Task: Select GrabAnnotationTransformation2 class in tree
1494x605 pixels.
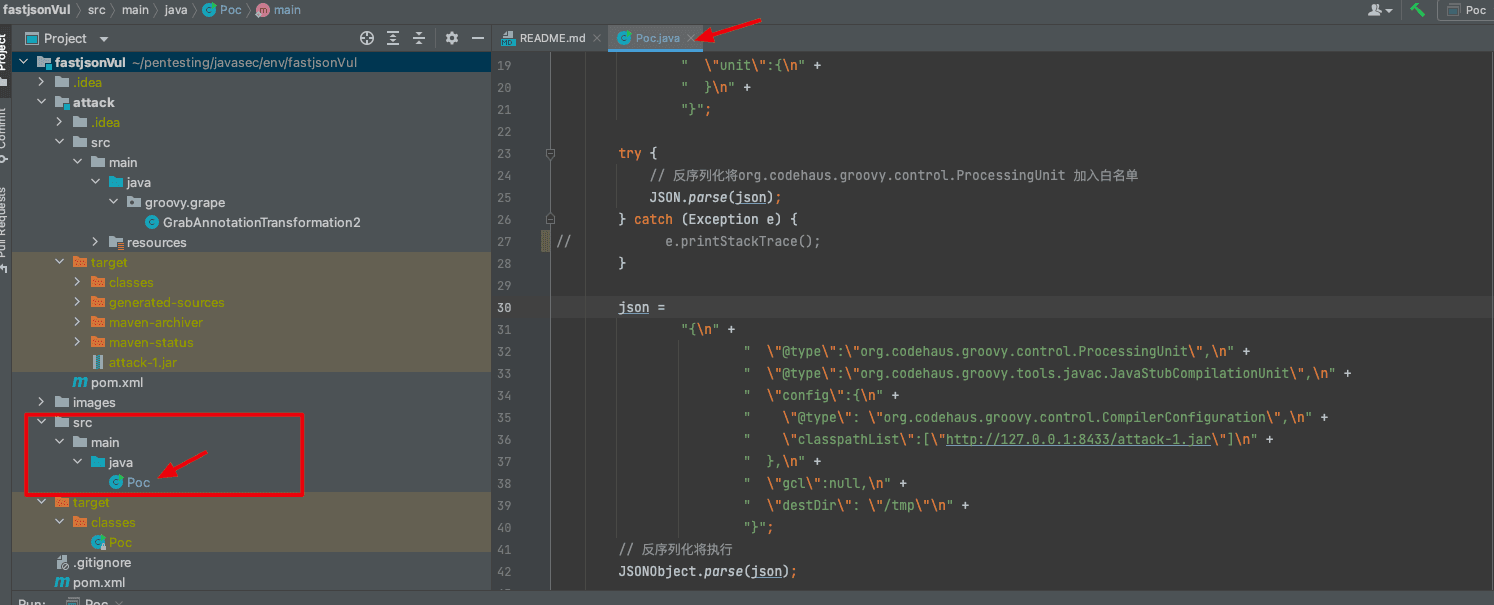Action: 261,222
